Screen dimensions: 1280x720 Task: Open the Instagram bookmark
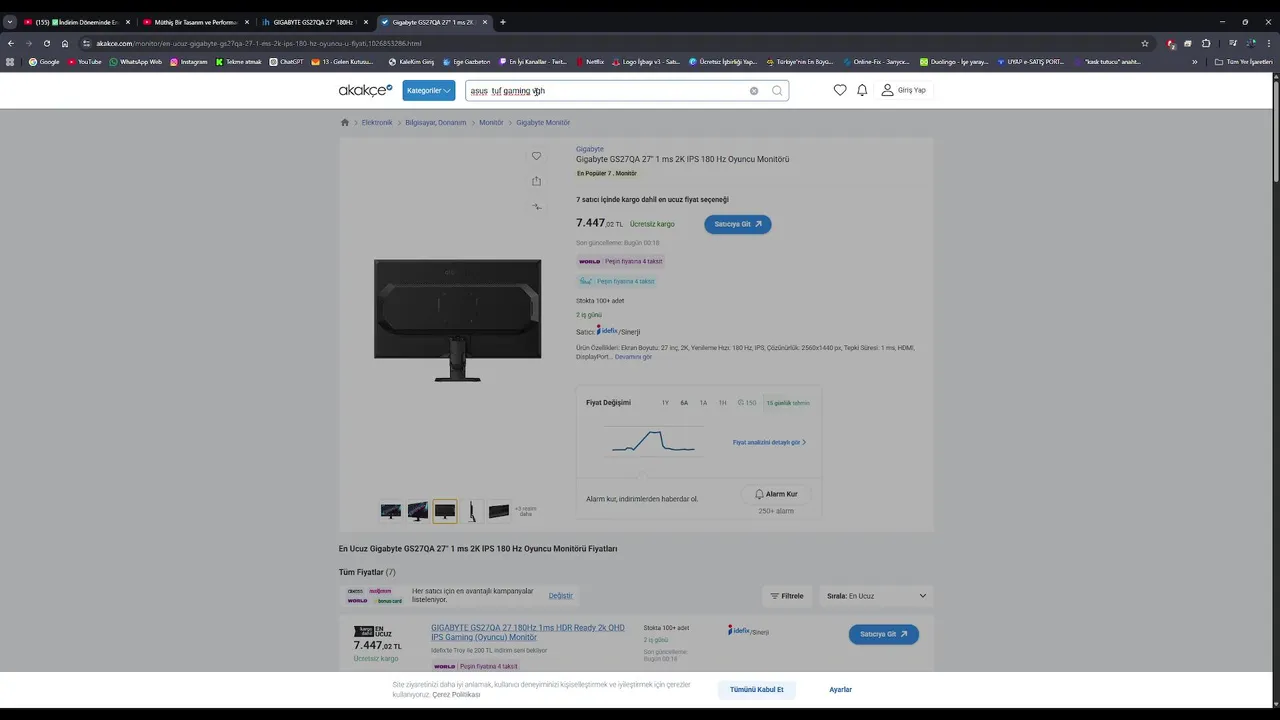pyautogui.click(x=189, y=62)
